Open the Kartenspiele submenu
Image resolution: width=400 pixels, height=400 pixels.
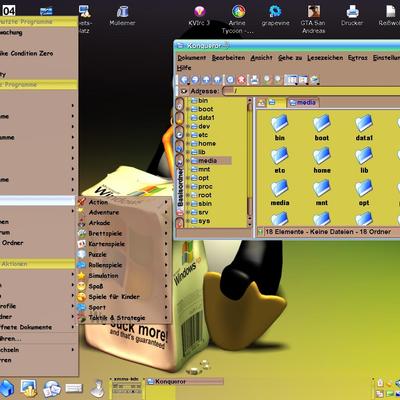[123, 244]
